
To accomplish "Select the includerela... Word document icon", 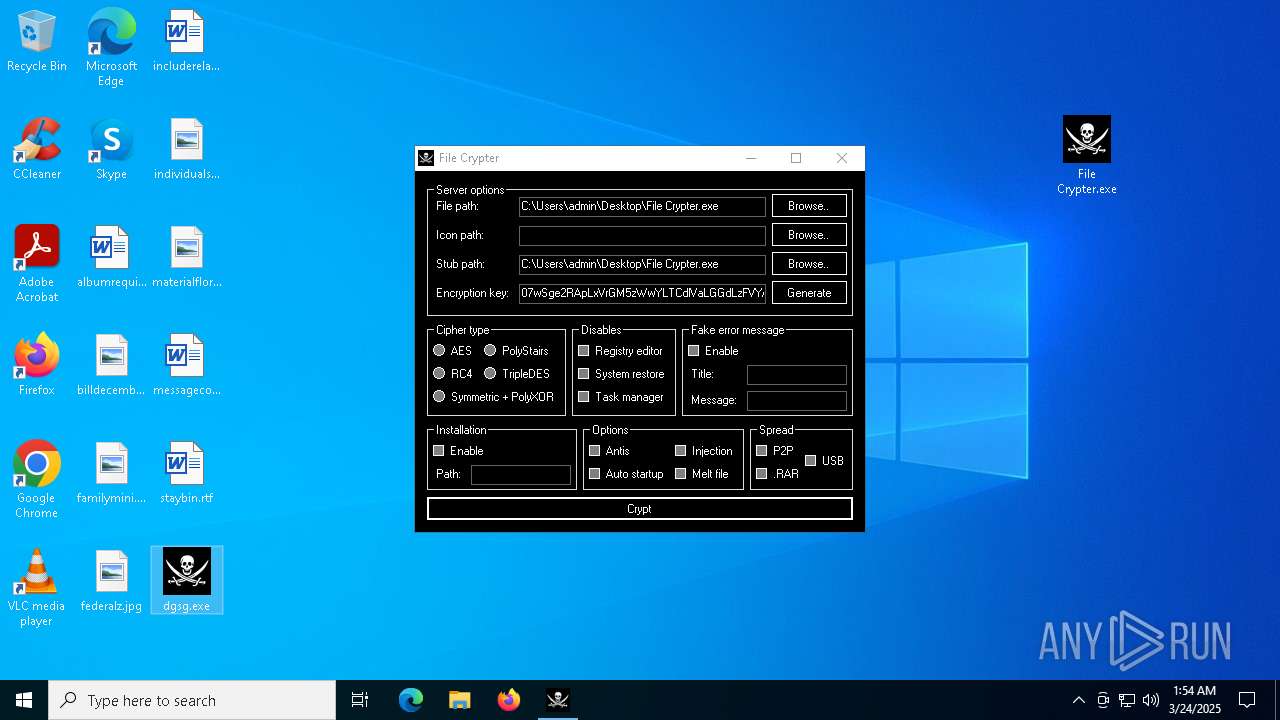I will click(x=186, y=42).
